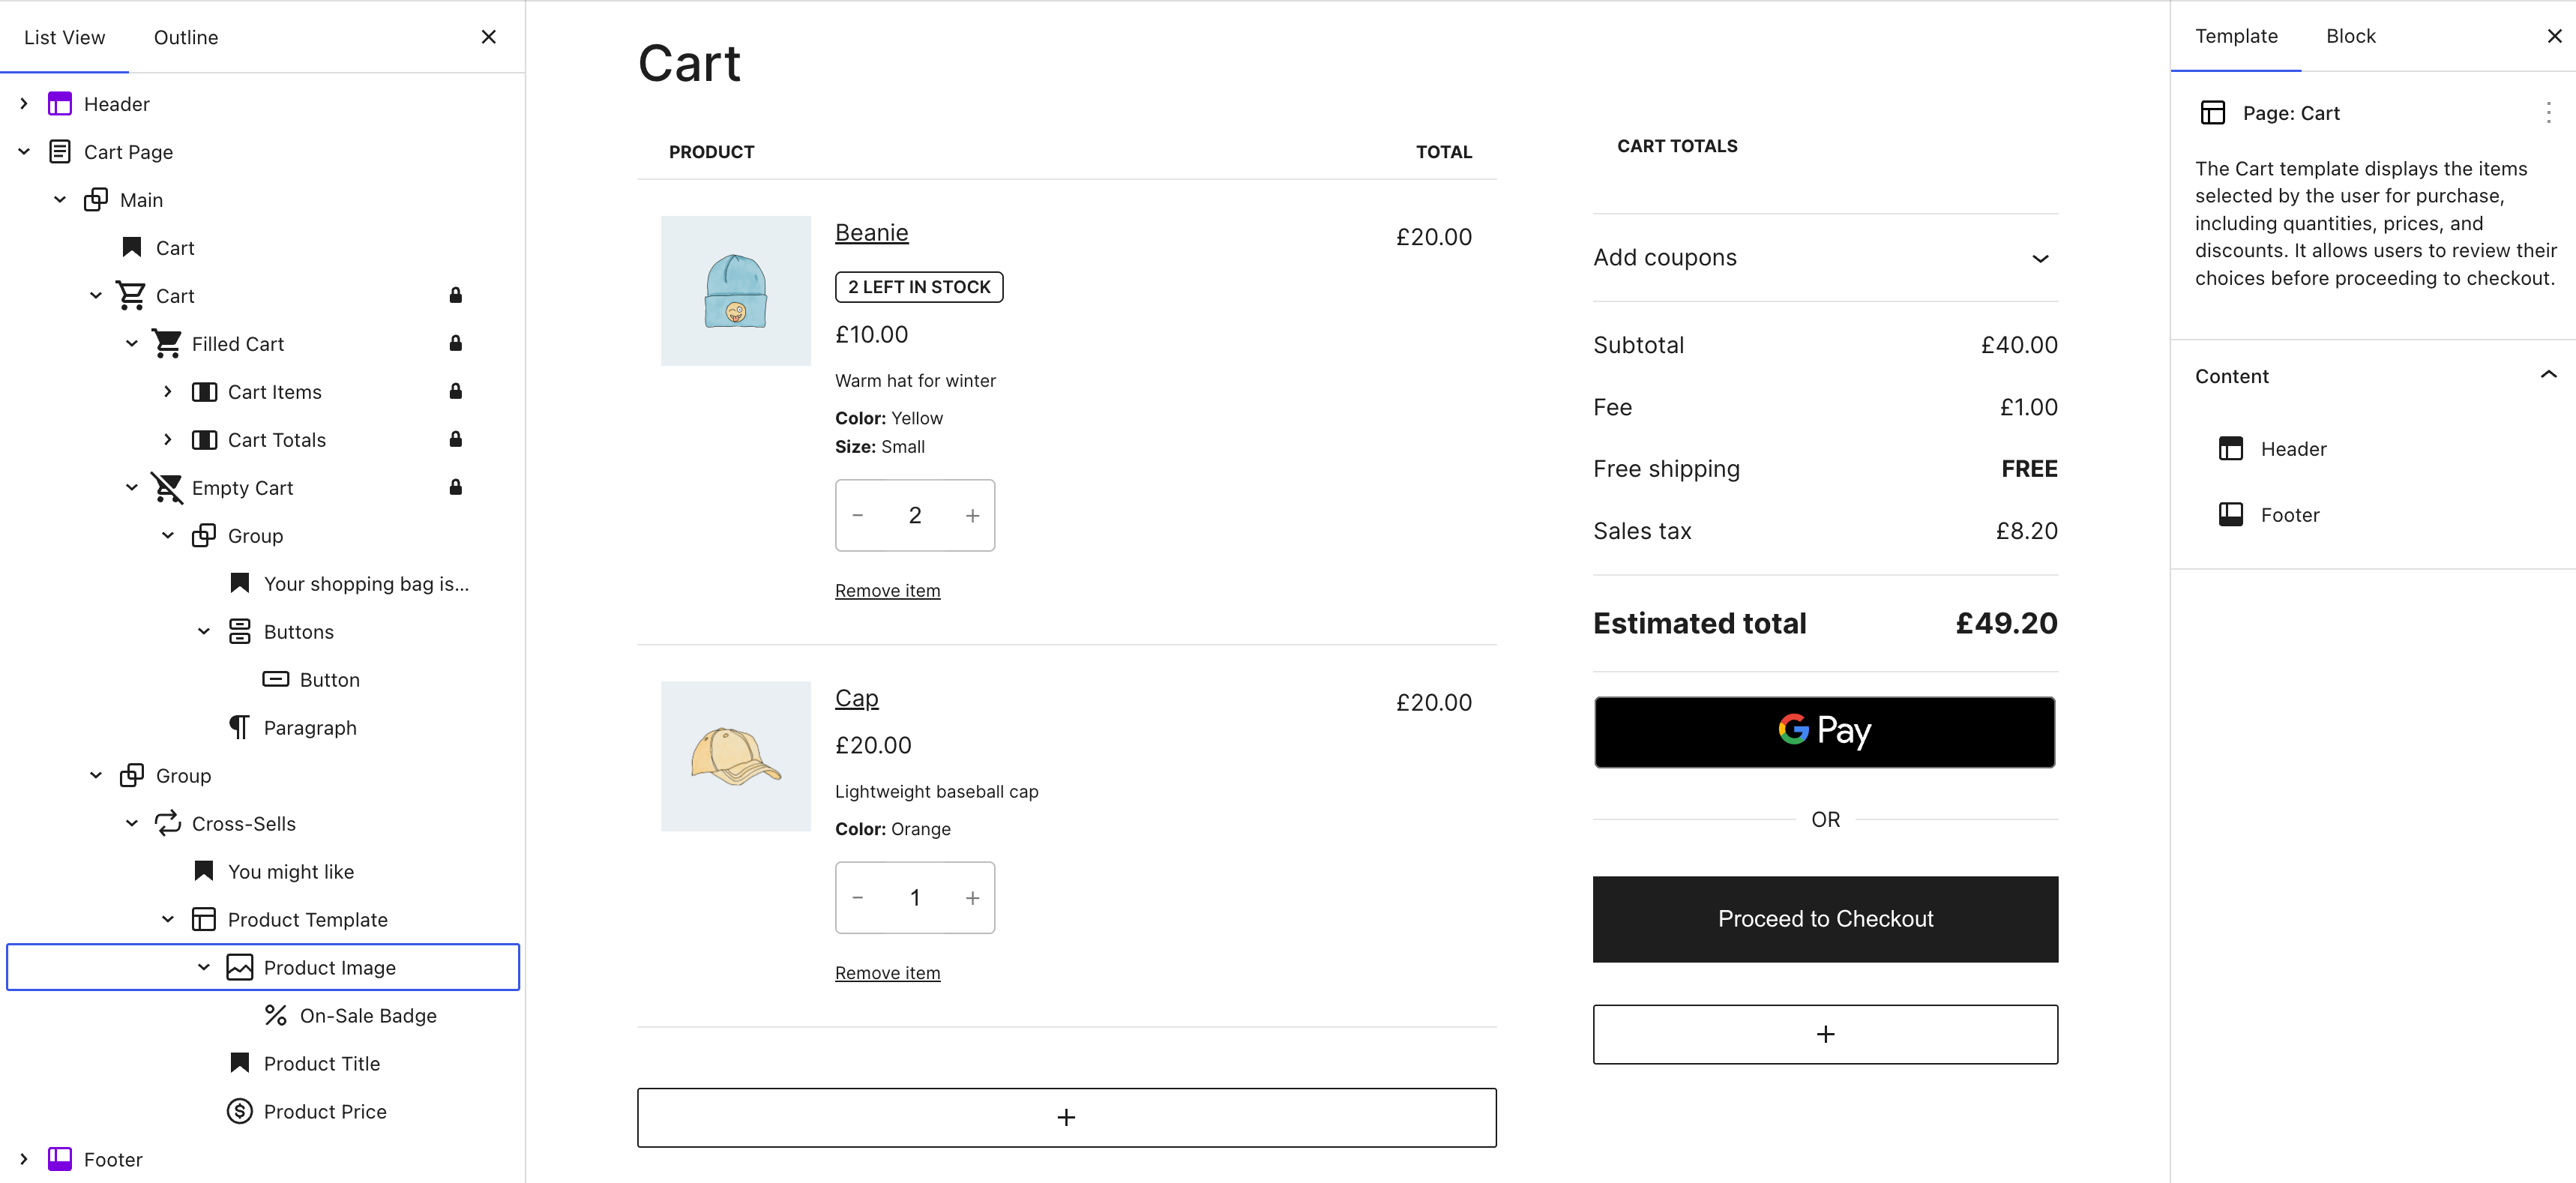Click the Cart Items columns icon
The height and width of the screenshot is (1183, 2576).
tap(204, 392)
